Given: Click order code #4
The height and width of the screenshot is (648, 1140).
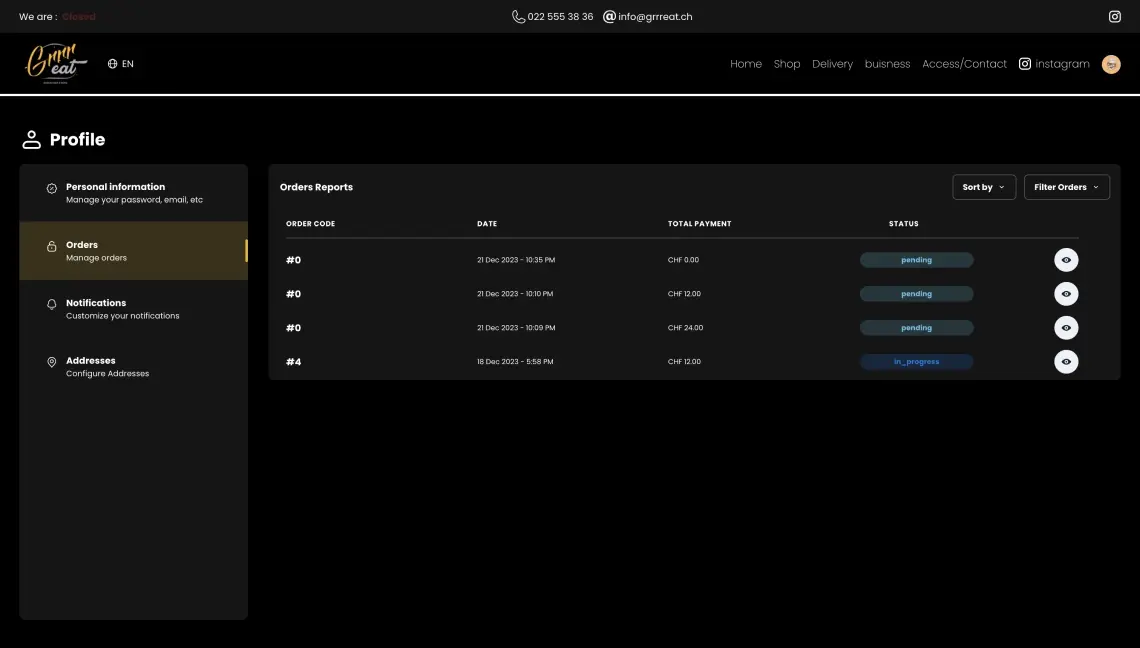Looking at the screenshot, I should (294, 361).
